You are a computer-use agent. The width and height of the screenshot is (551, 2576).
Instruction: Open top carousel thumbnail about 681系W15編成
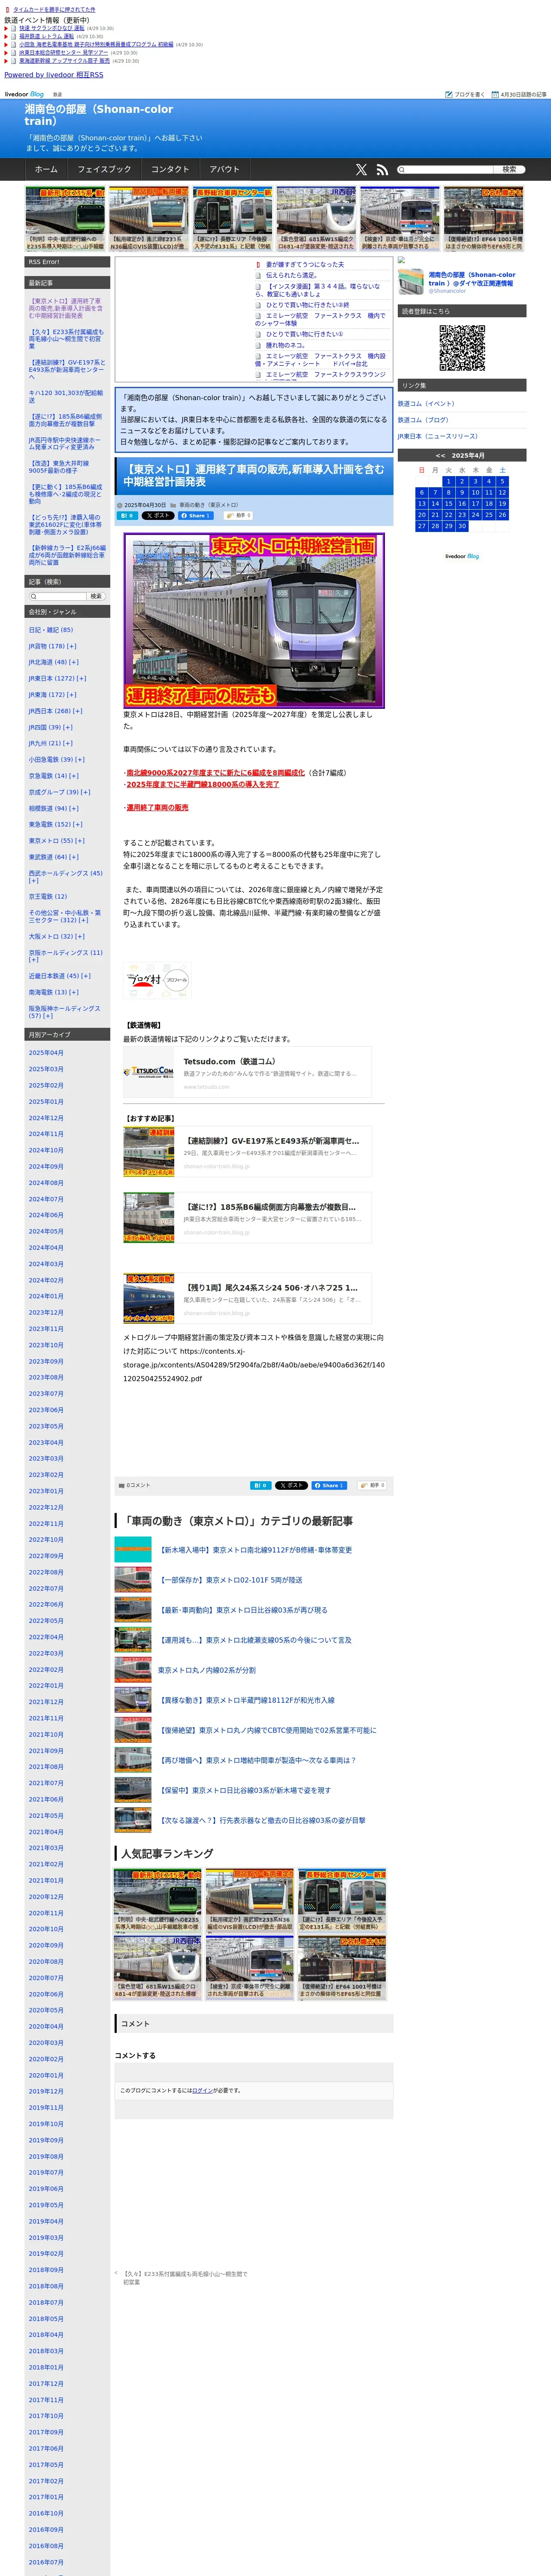[x=316, y=218]
